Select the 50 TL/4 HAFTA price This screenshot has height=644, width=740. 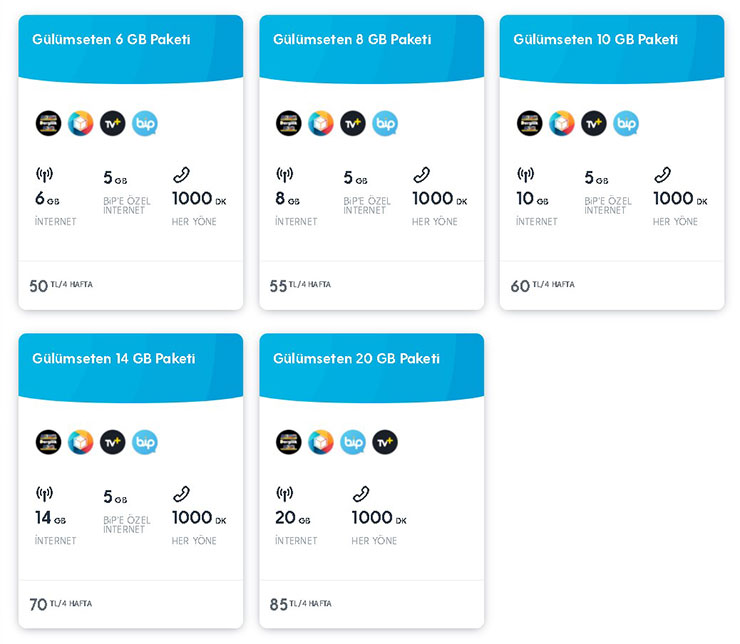click(x=61, y=285)
